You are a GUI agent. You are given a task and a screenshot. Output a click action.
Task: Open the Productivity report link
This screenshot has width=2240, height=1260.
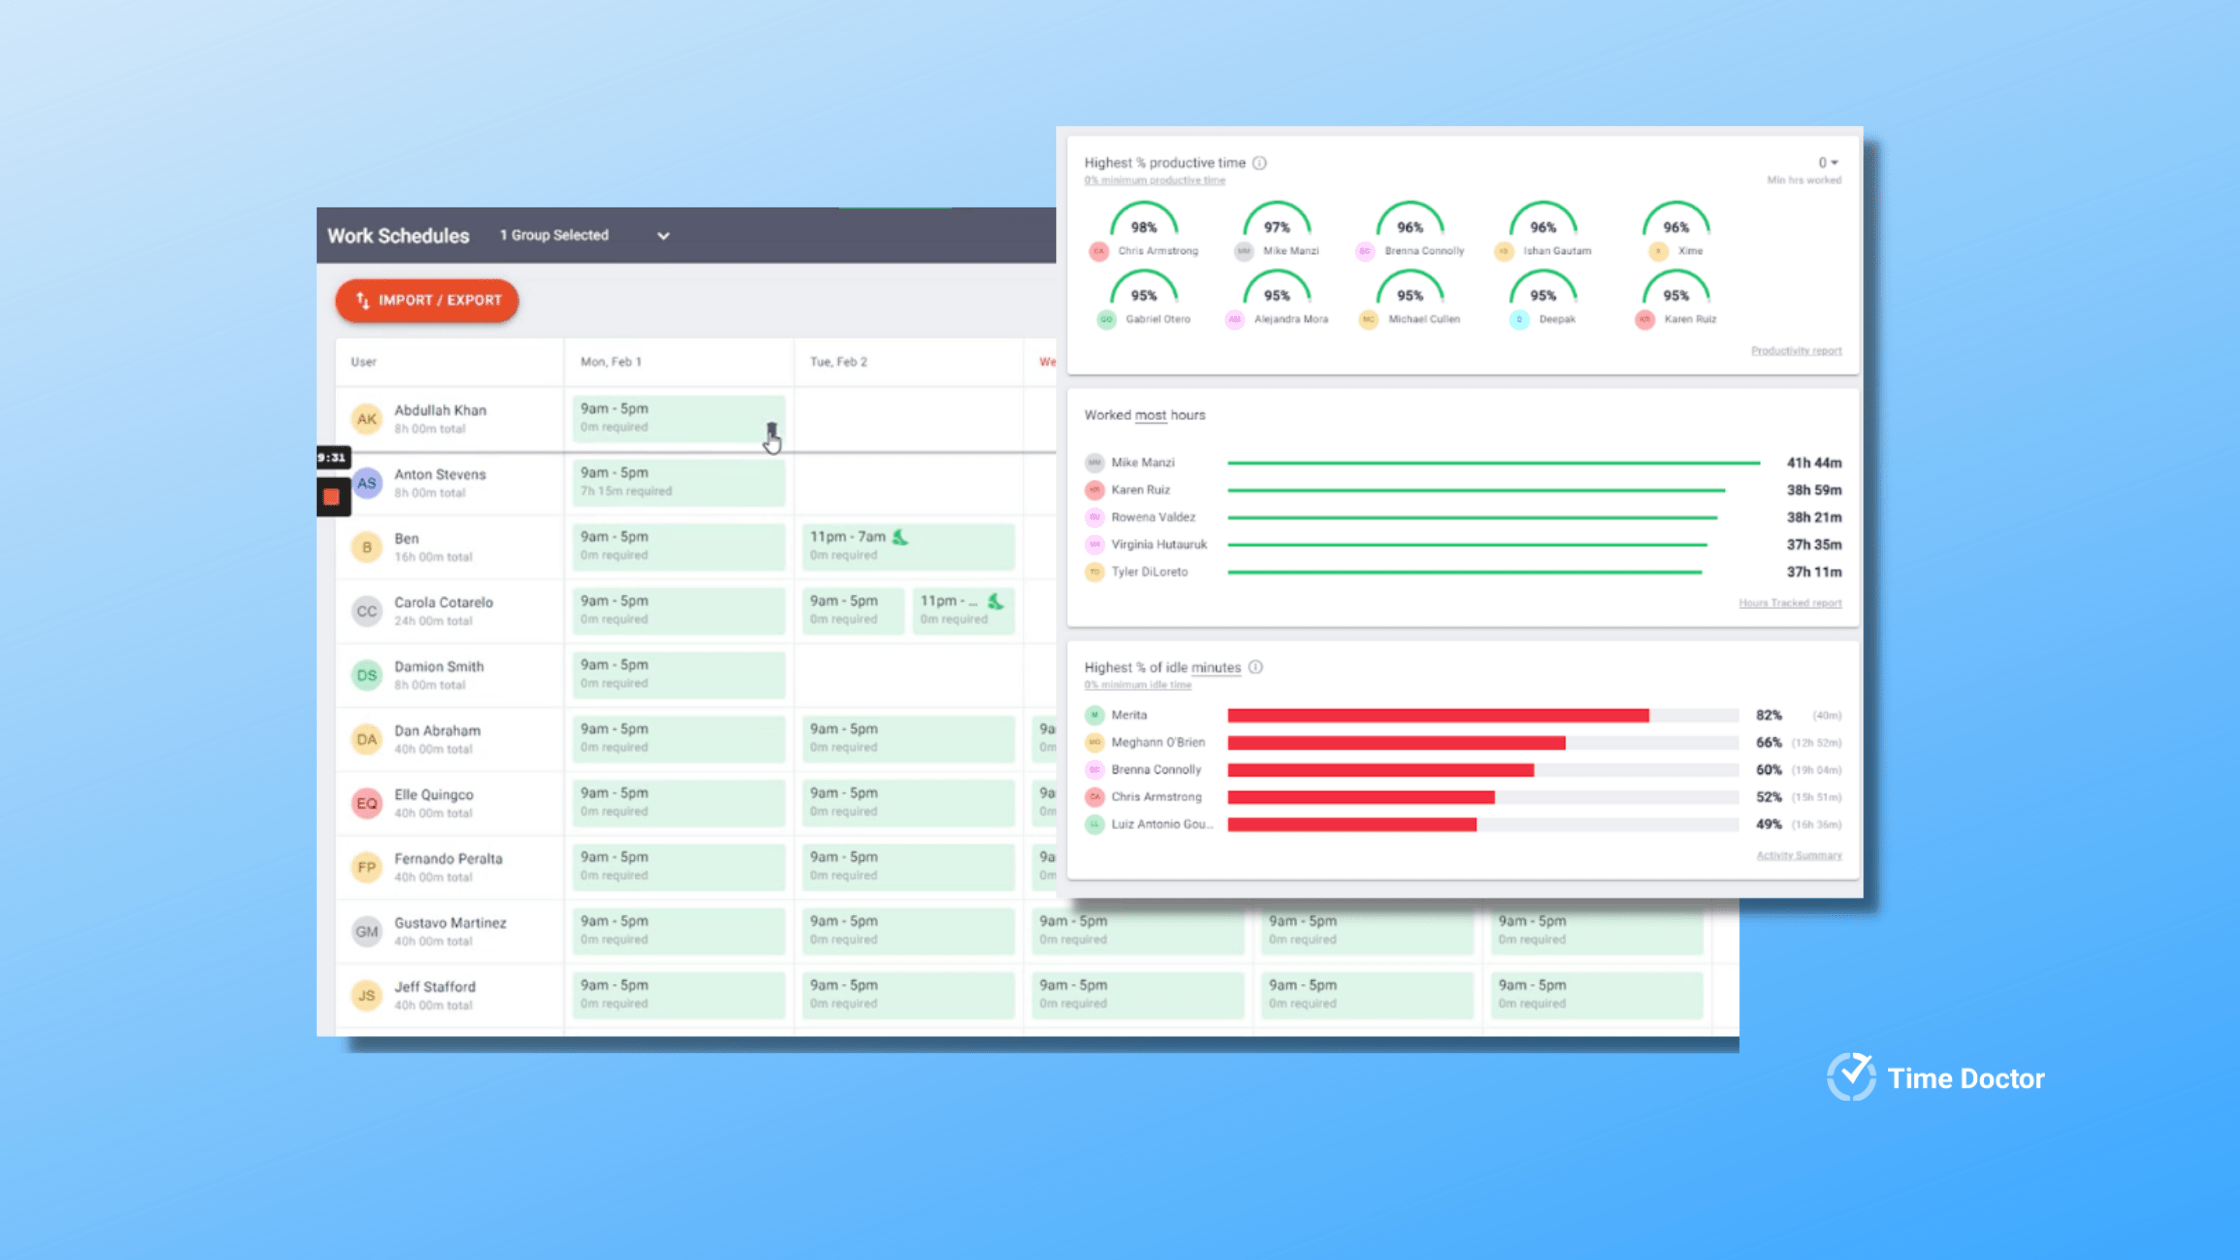point(1796,350)
